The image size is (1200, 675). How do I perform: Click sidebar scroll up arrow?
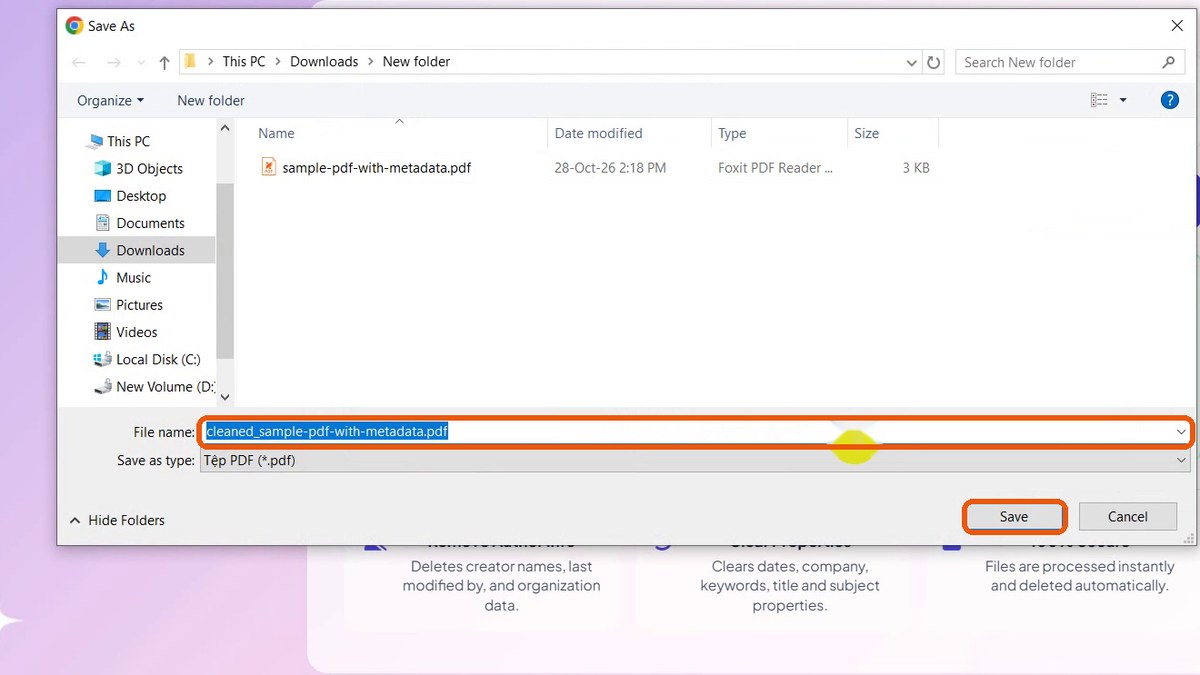[225, 128]
